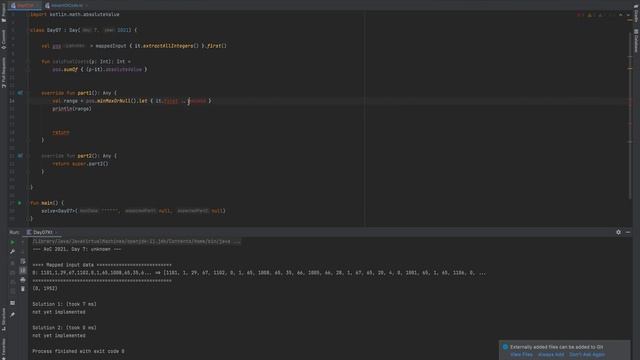Click 'Solution 1: (took 7 ms)' output
640x360 pixels.
(64, 304)
